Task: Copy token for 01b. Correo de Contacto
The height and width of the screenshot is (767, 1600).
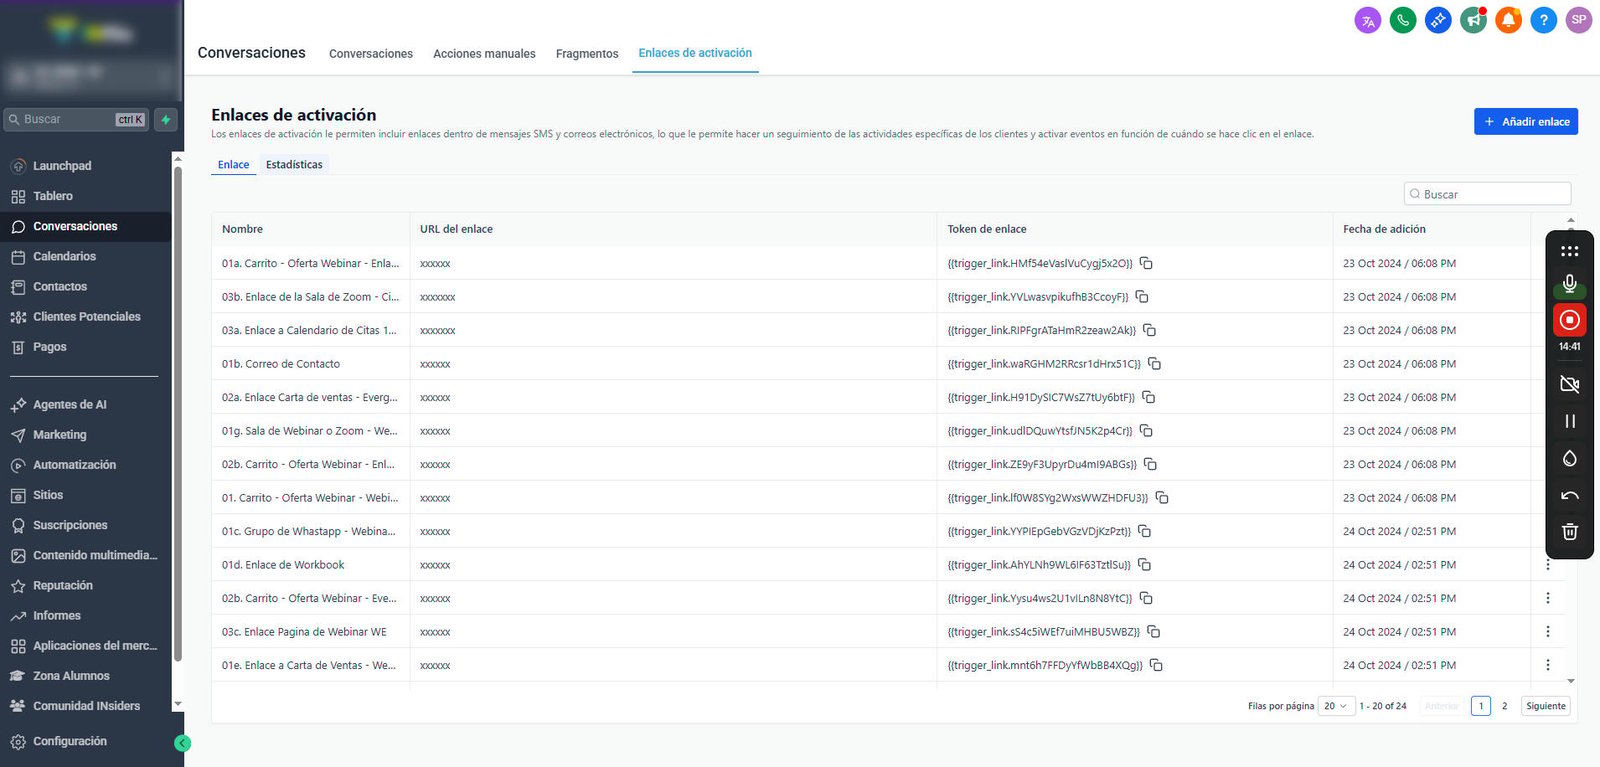Action: [x=1154, y=364]
